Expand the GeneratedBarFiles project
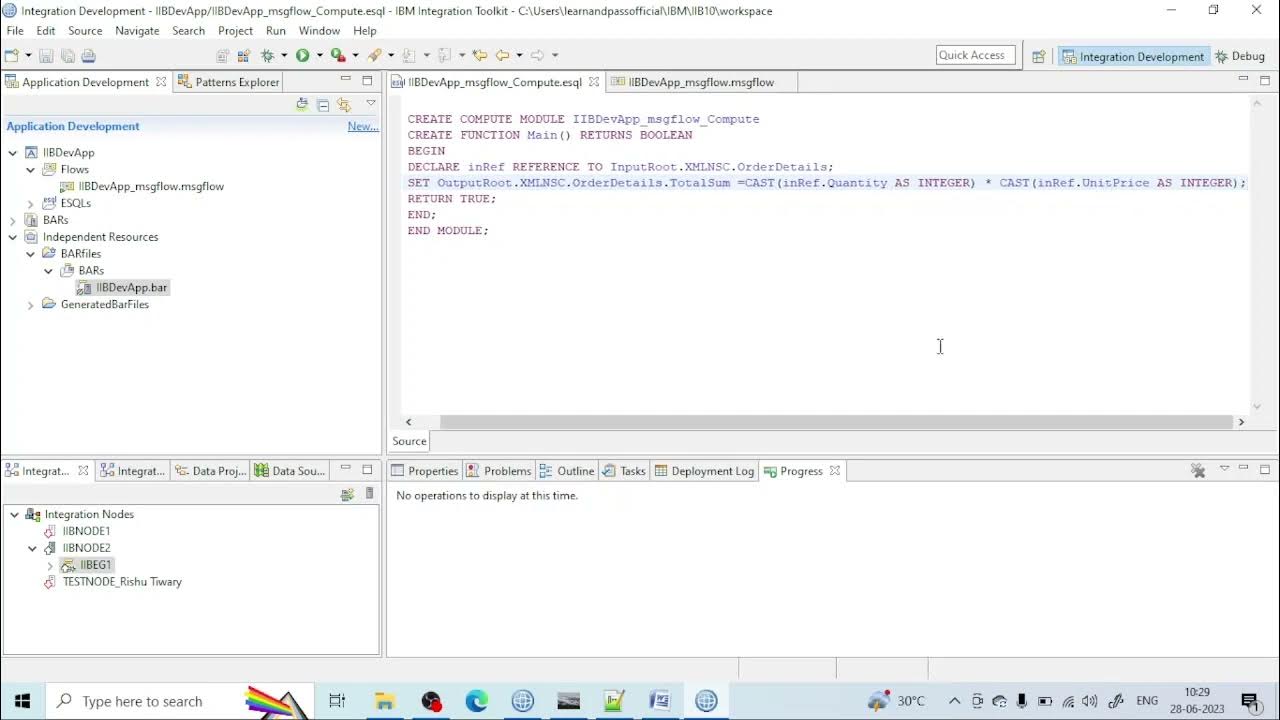 31,305
